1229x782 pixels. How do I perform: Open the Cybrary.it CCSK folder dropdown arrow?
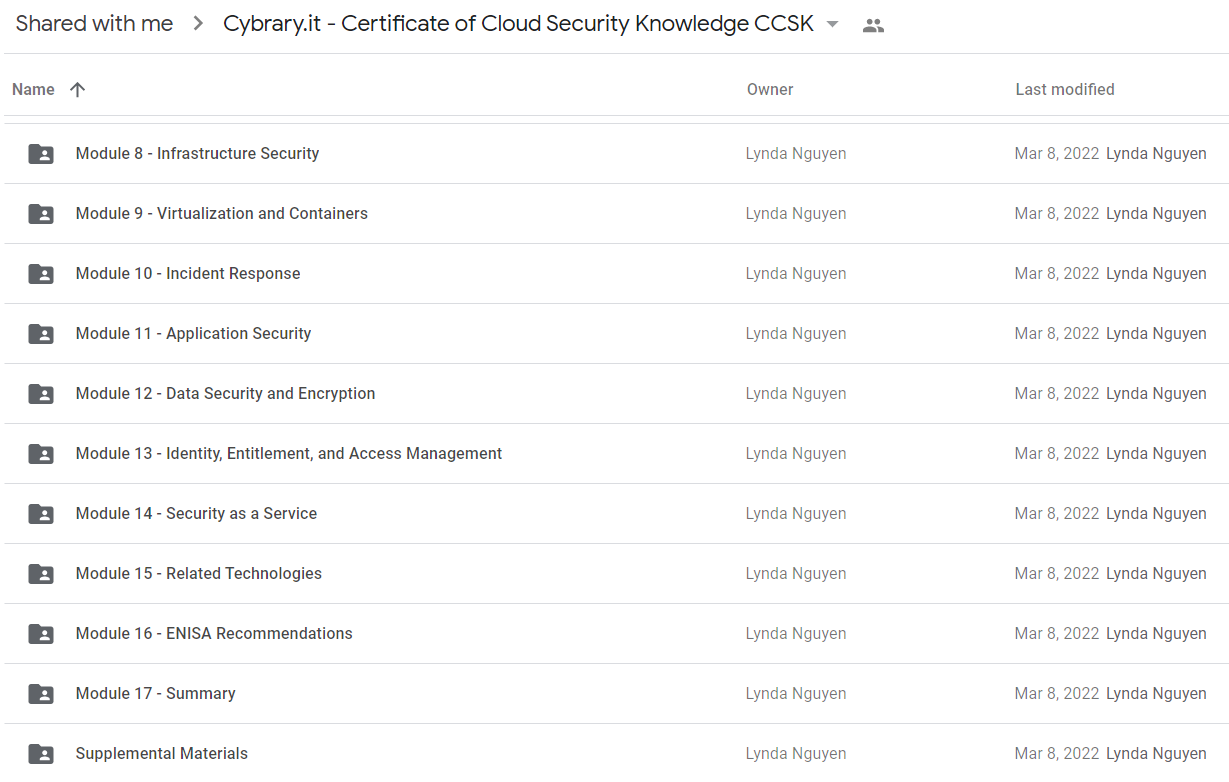point(832,25)
